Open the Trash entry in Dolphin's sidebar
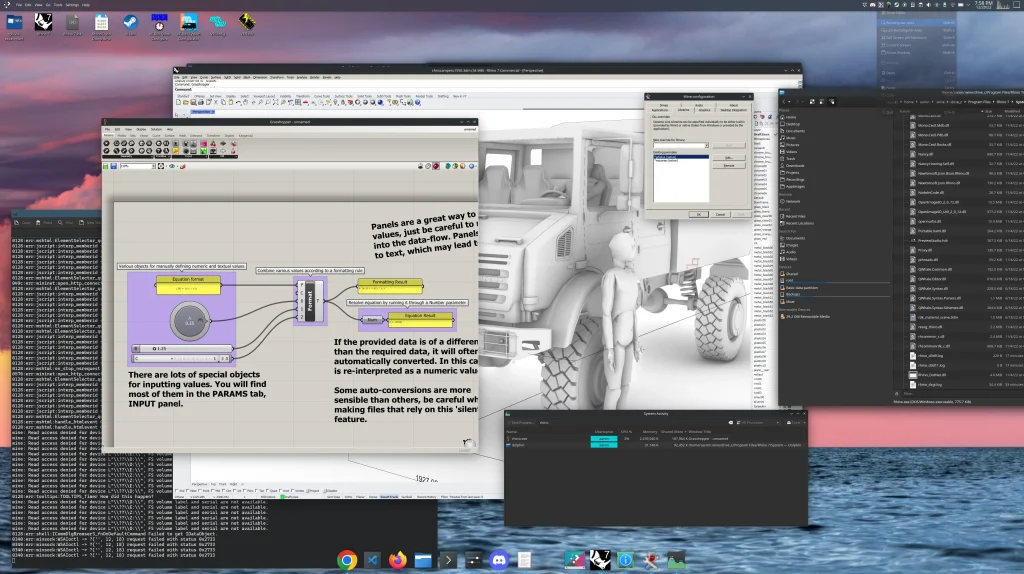This screenshot has width=1024, height=574. 790,159
